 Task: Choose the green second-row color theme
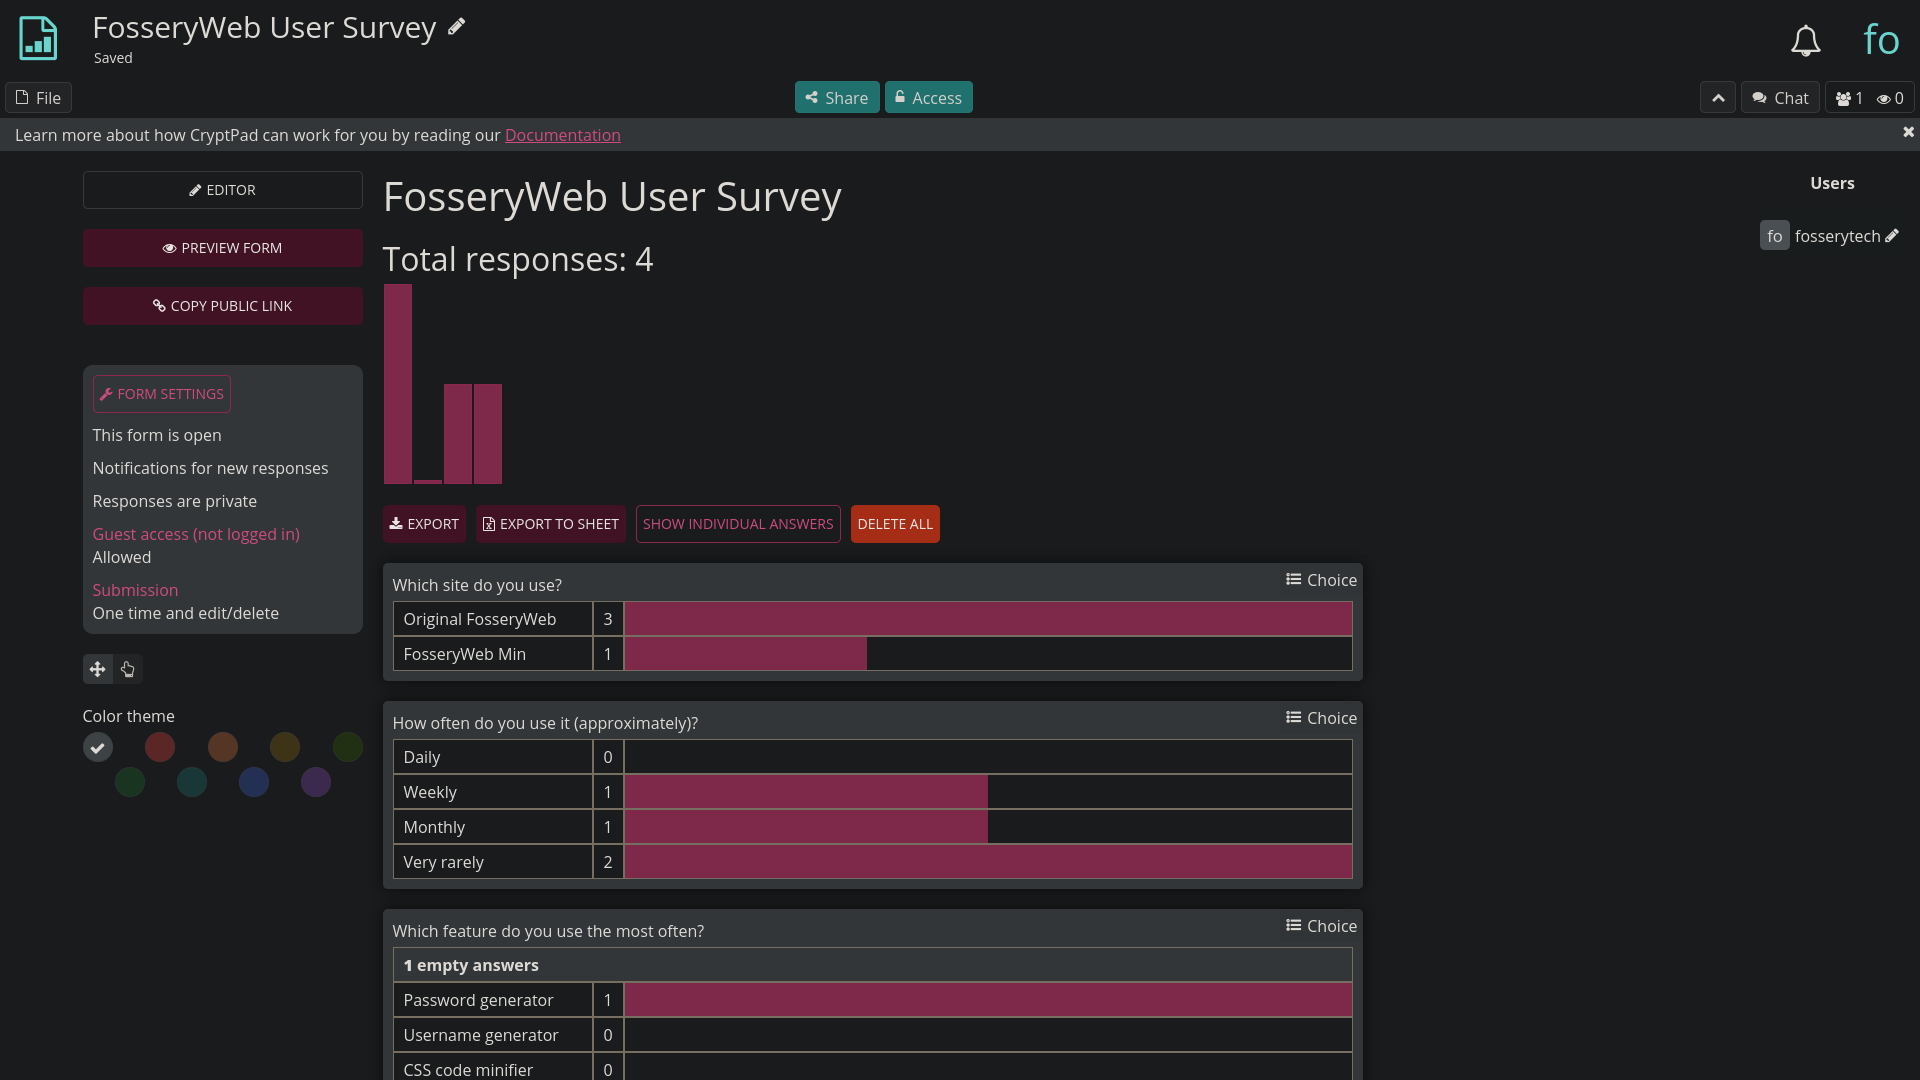tap(130, 782)
